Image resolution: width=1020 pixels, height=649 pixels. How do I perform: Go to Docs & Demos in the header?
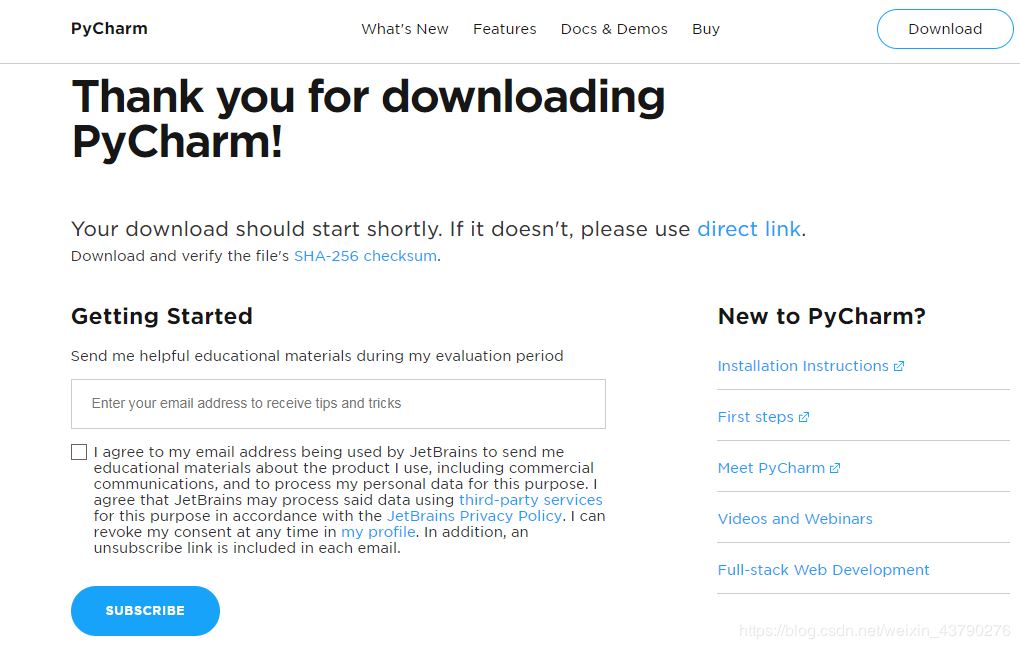click(x=614, y=29)
